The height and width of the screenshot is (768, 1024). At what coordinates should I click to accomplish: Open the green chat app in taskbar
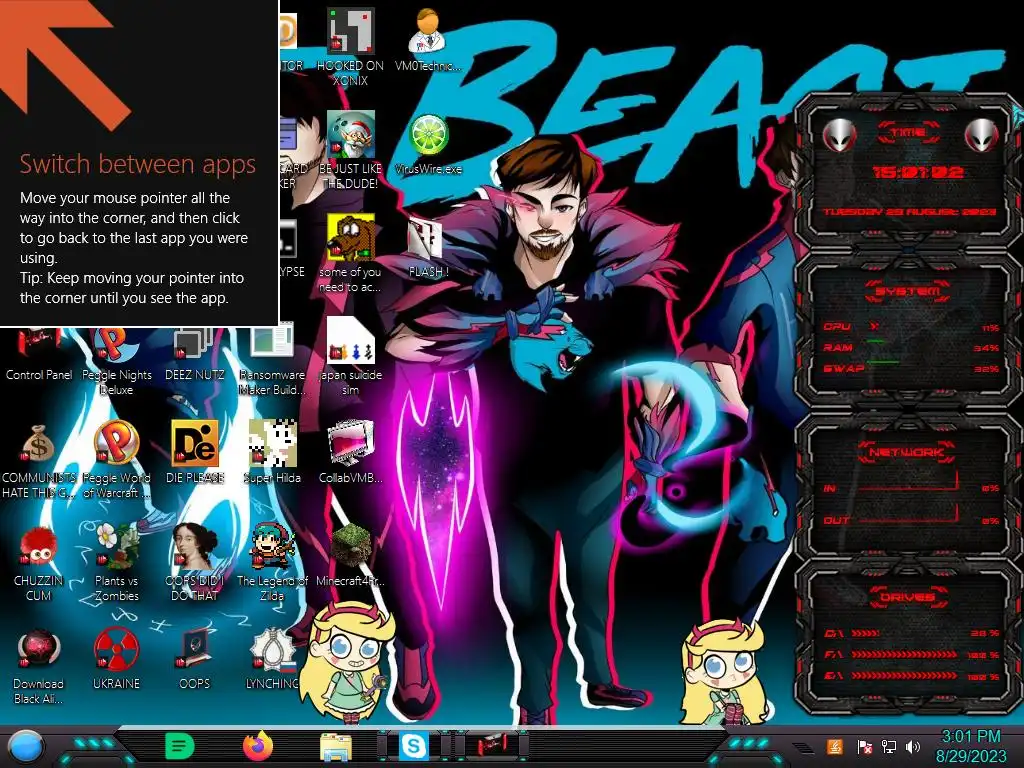point(180,746)
